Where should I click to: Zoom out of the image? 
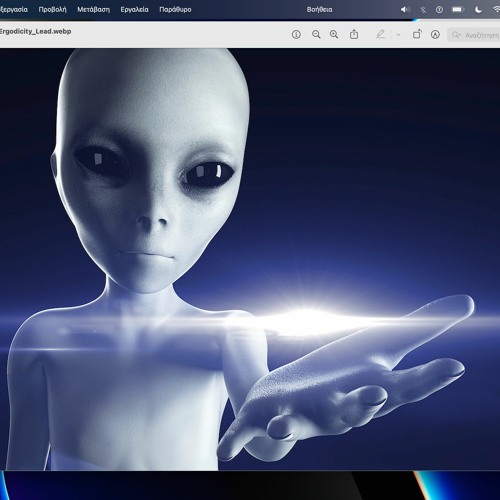point(316,34)
